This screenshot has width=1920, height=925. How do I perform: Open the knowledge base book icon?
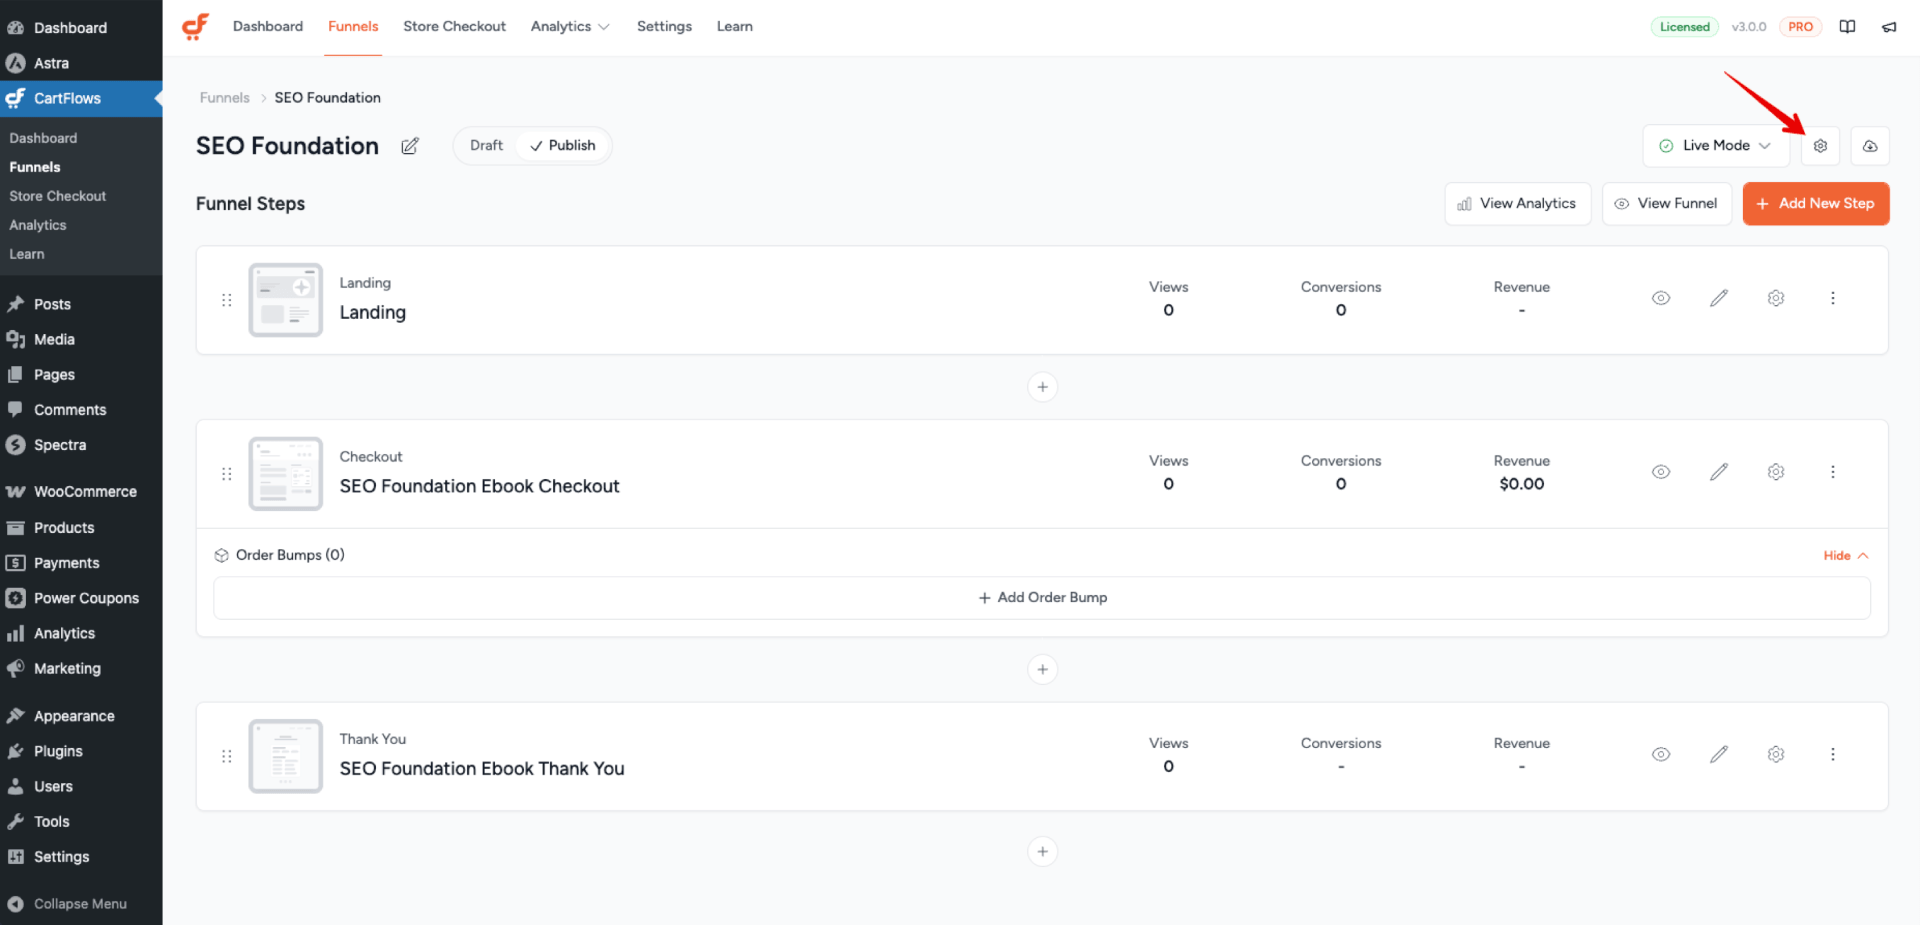pos(1847,27)
